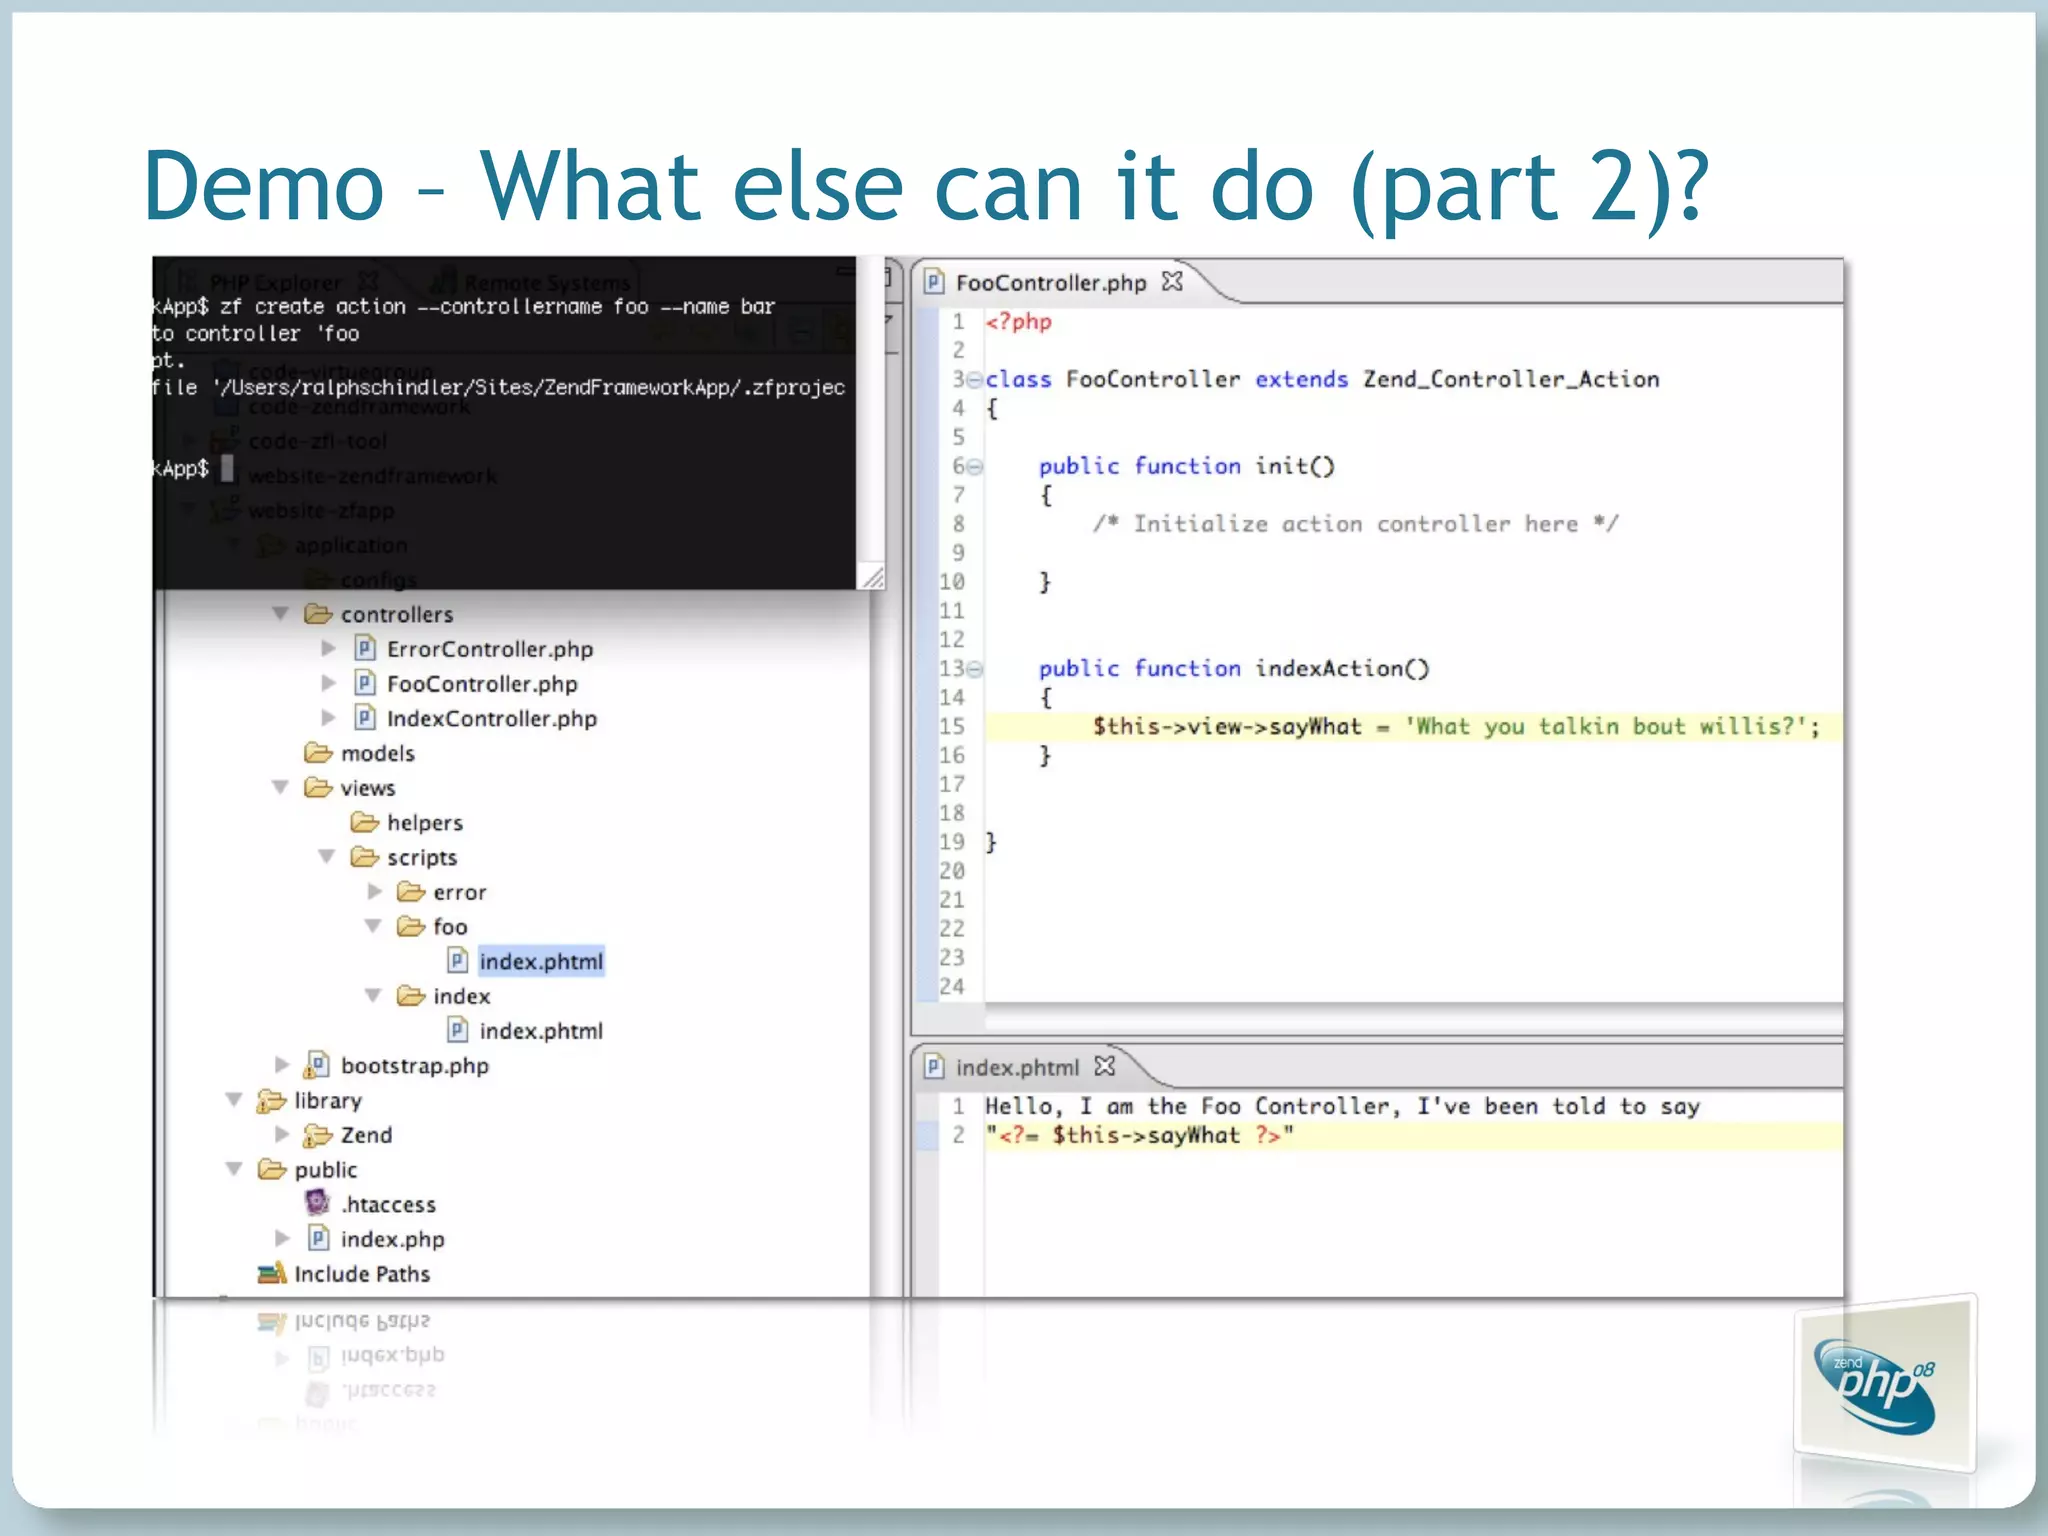Select the models folder label
The width and height of the screenshot is (2048, 1536).
[377, 753]
